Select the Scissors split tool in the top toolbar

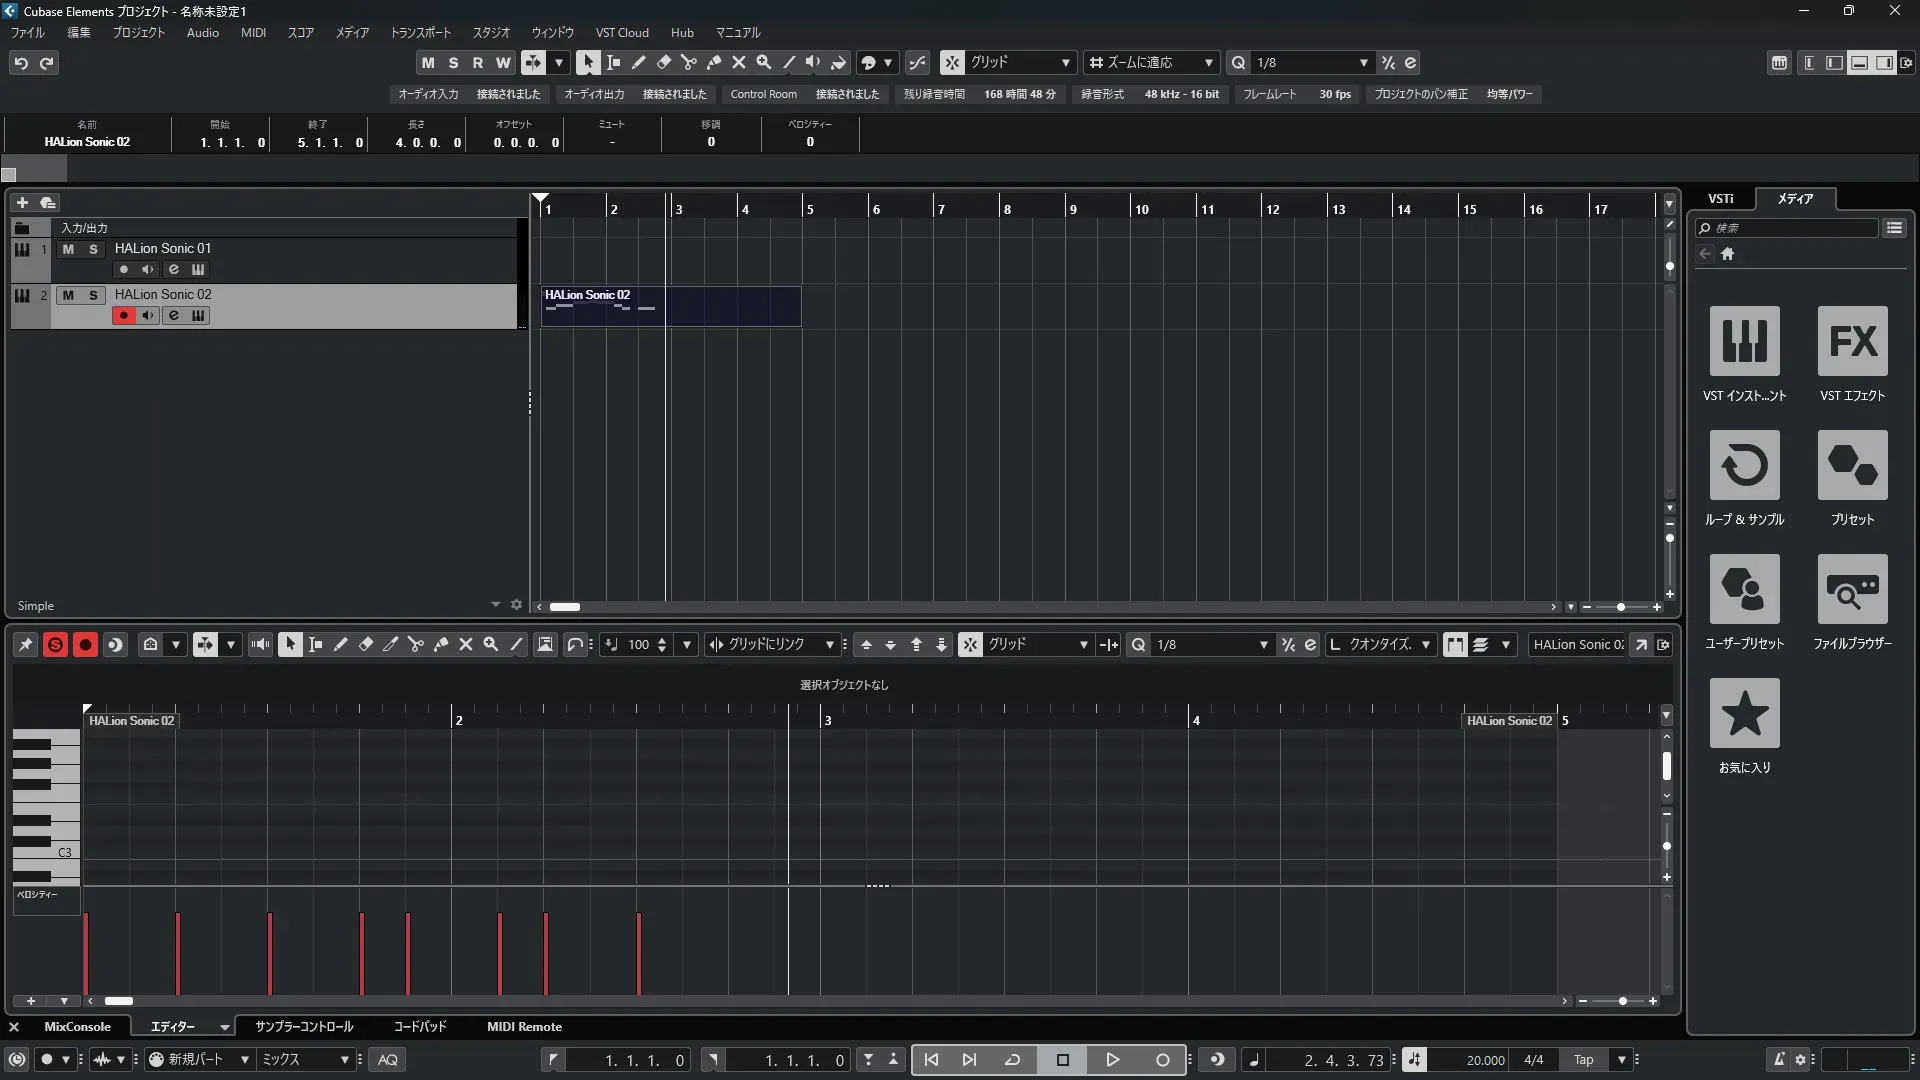click(x=688, y=62)
